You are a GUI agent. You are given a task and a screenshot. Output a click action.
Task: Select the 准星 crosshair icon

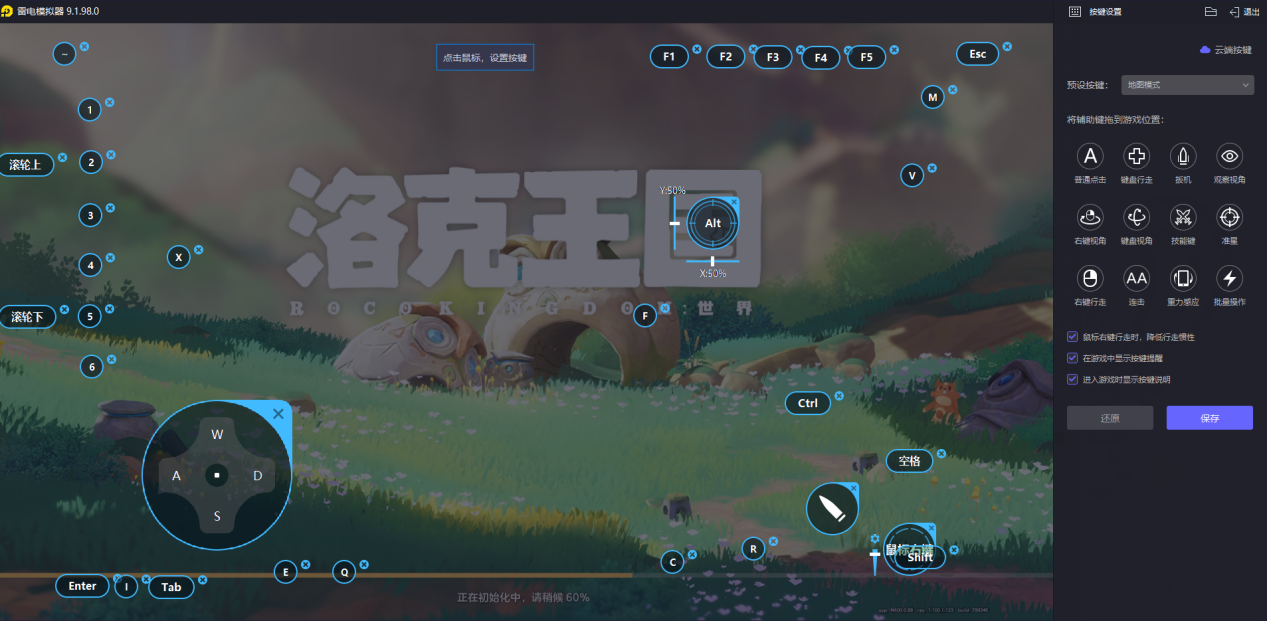(1230, 217)
